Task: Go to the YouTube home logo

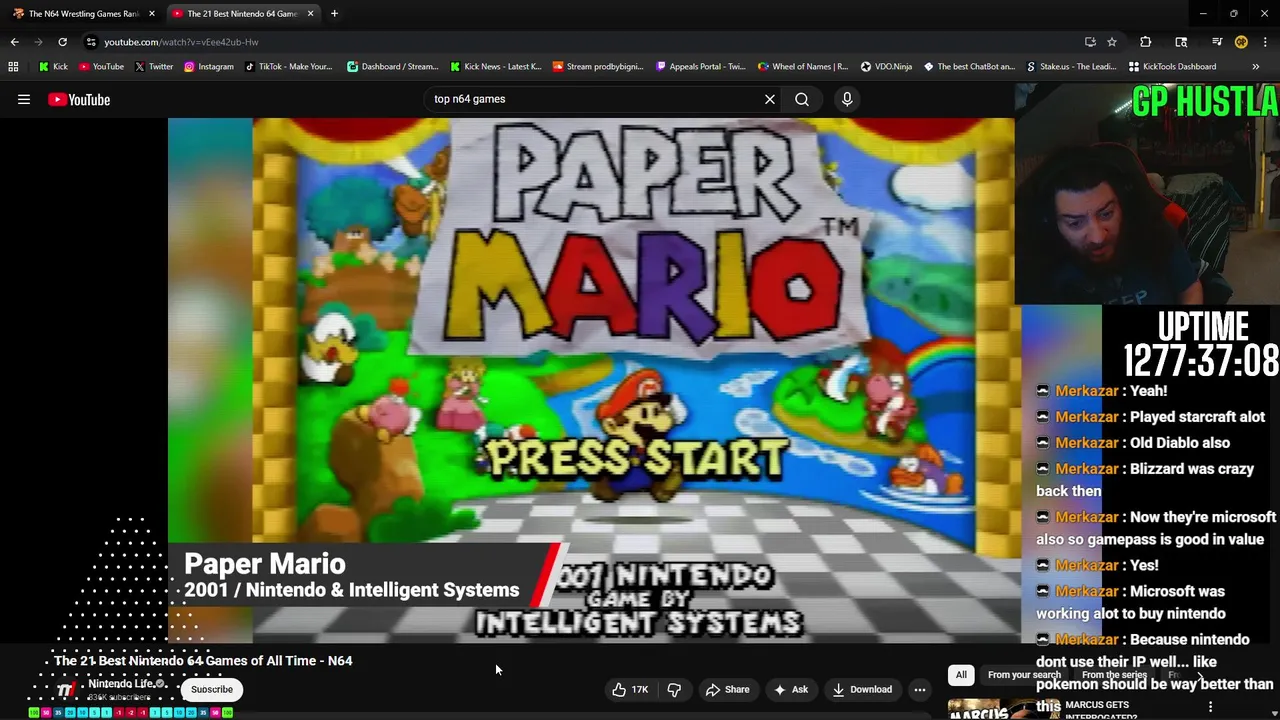Action: [79, 99]
